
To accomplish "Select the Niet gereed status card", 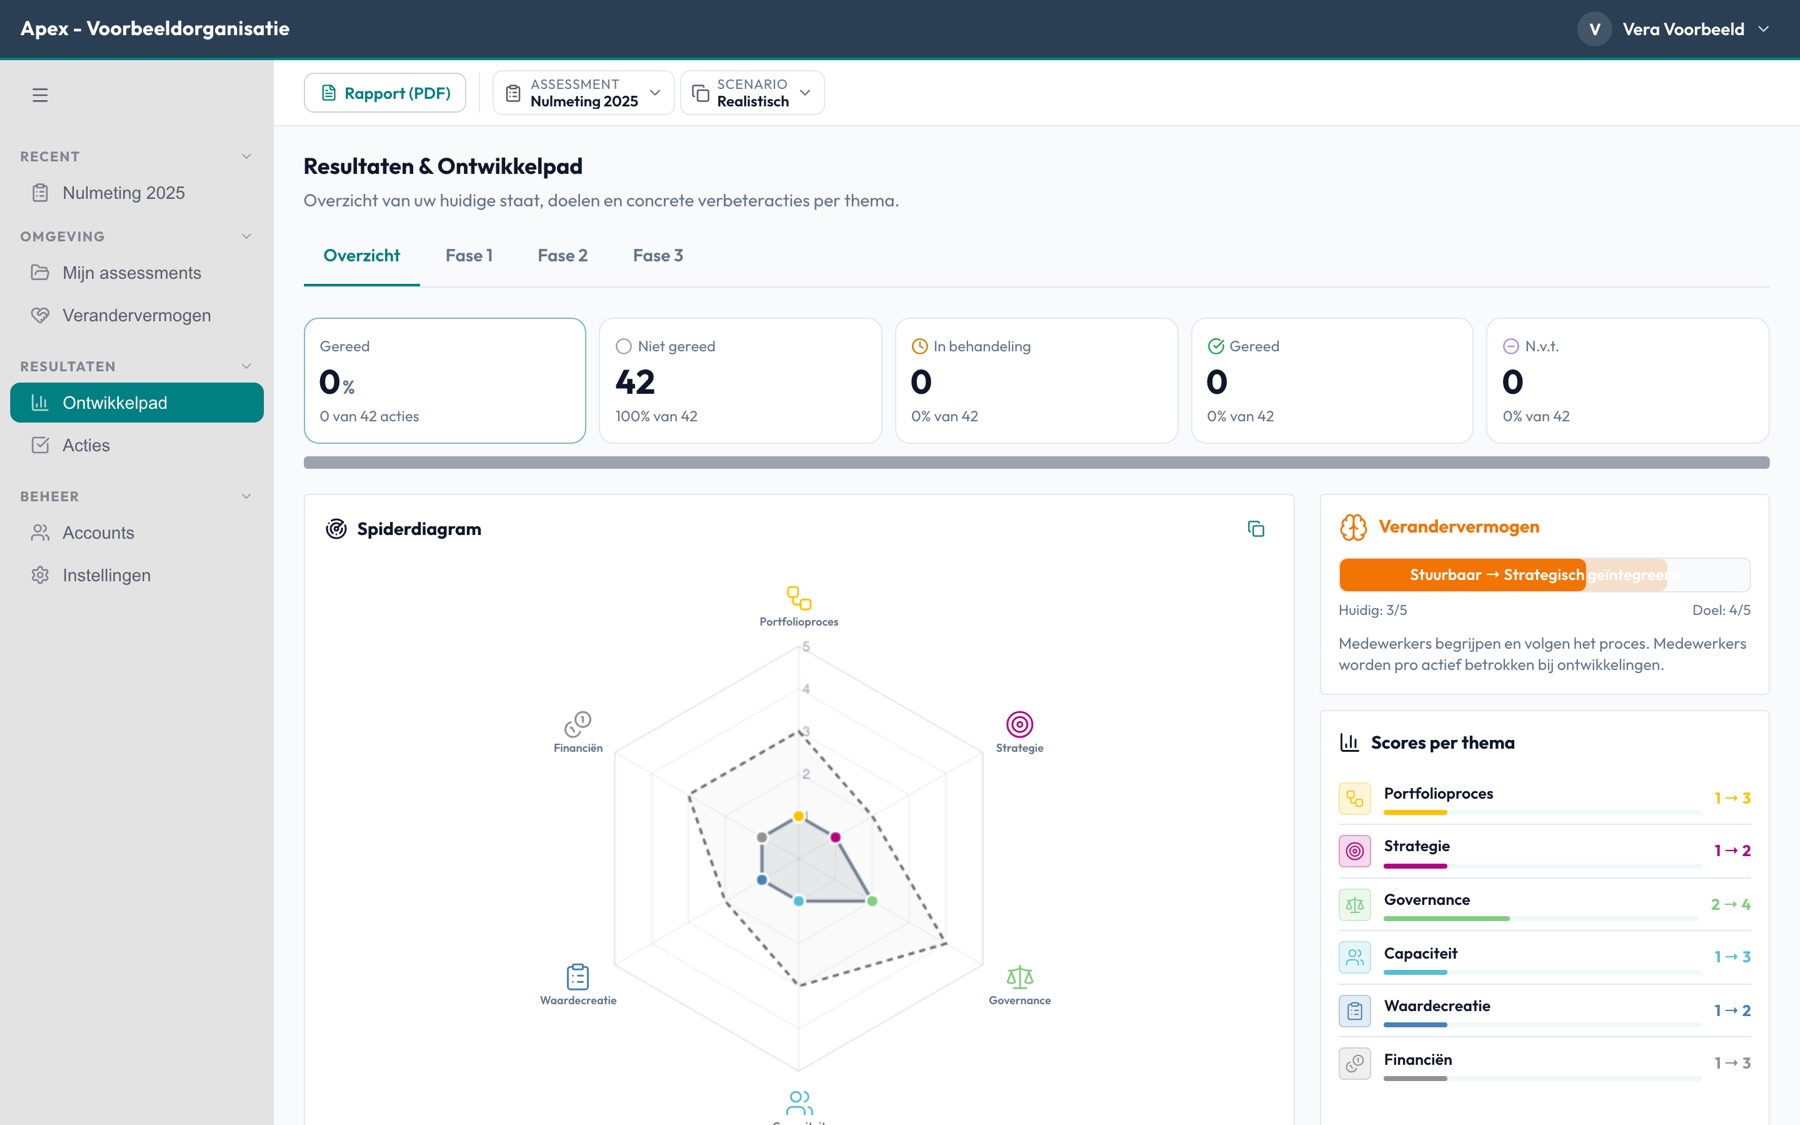I will pos(740,380).
